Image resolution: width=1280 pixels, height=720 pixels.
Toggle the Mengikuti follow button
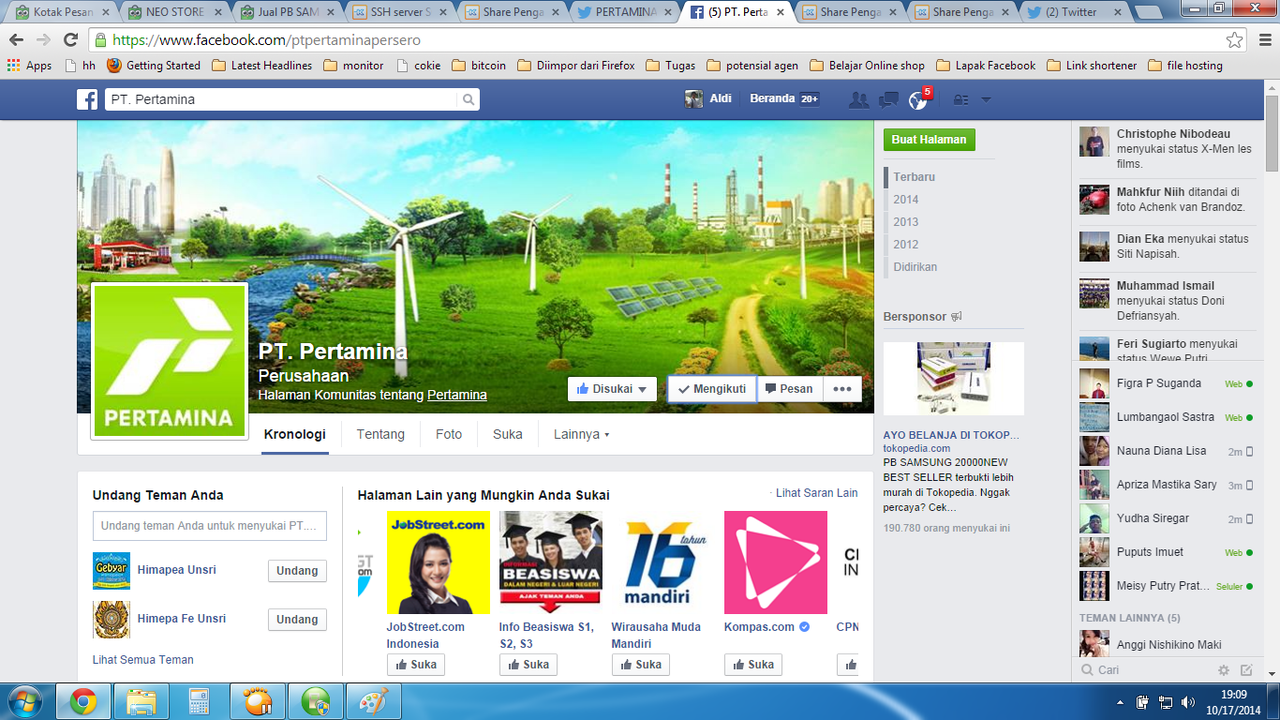[711, 389]
